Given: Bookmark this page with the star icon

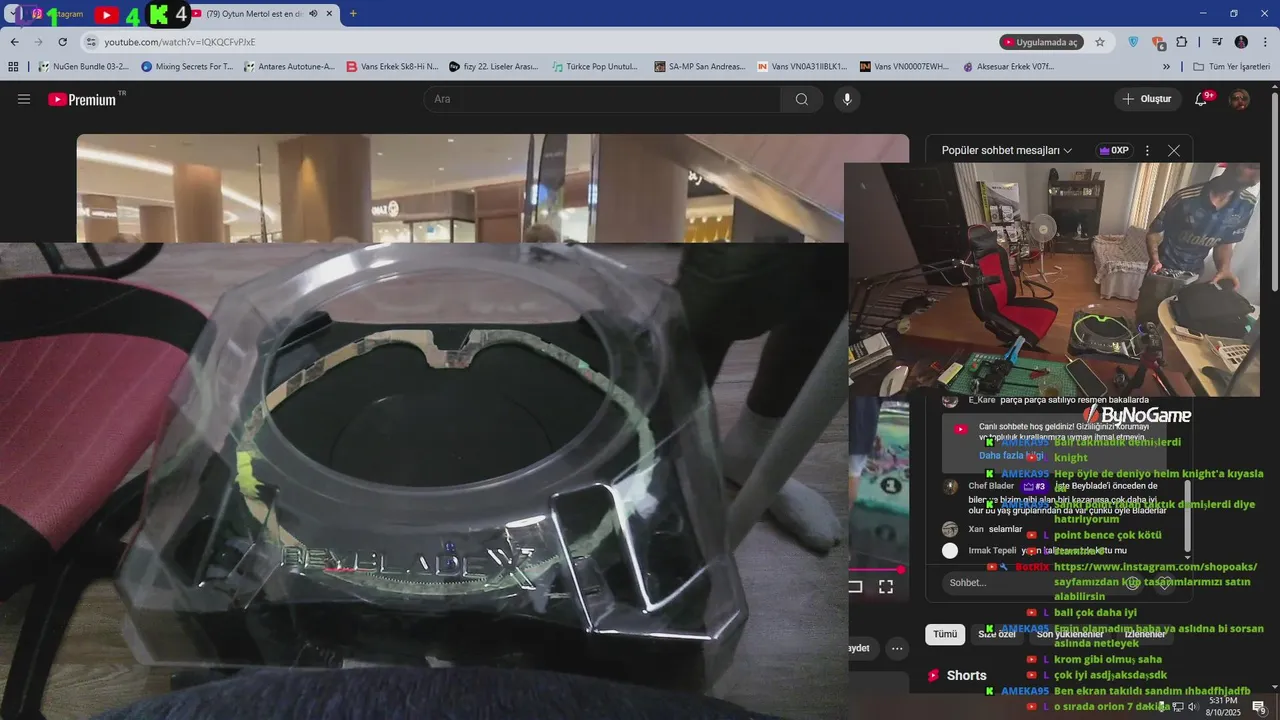Looking at the screenshot, I should 1100,42.
